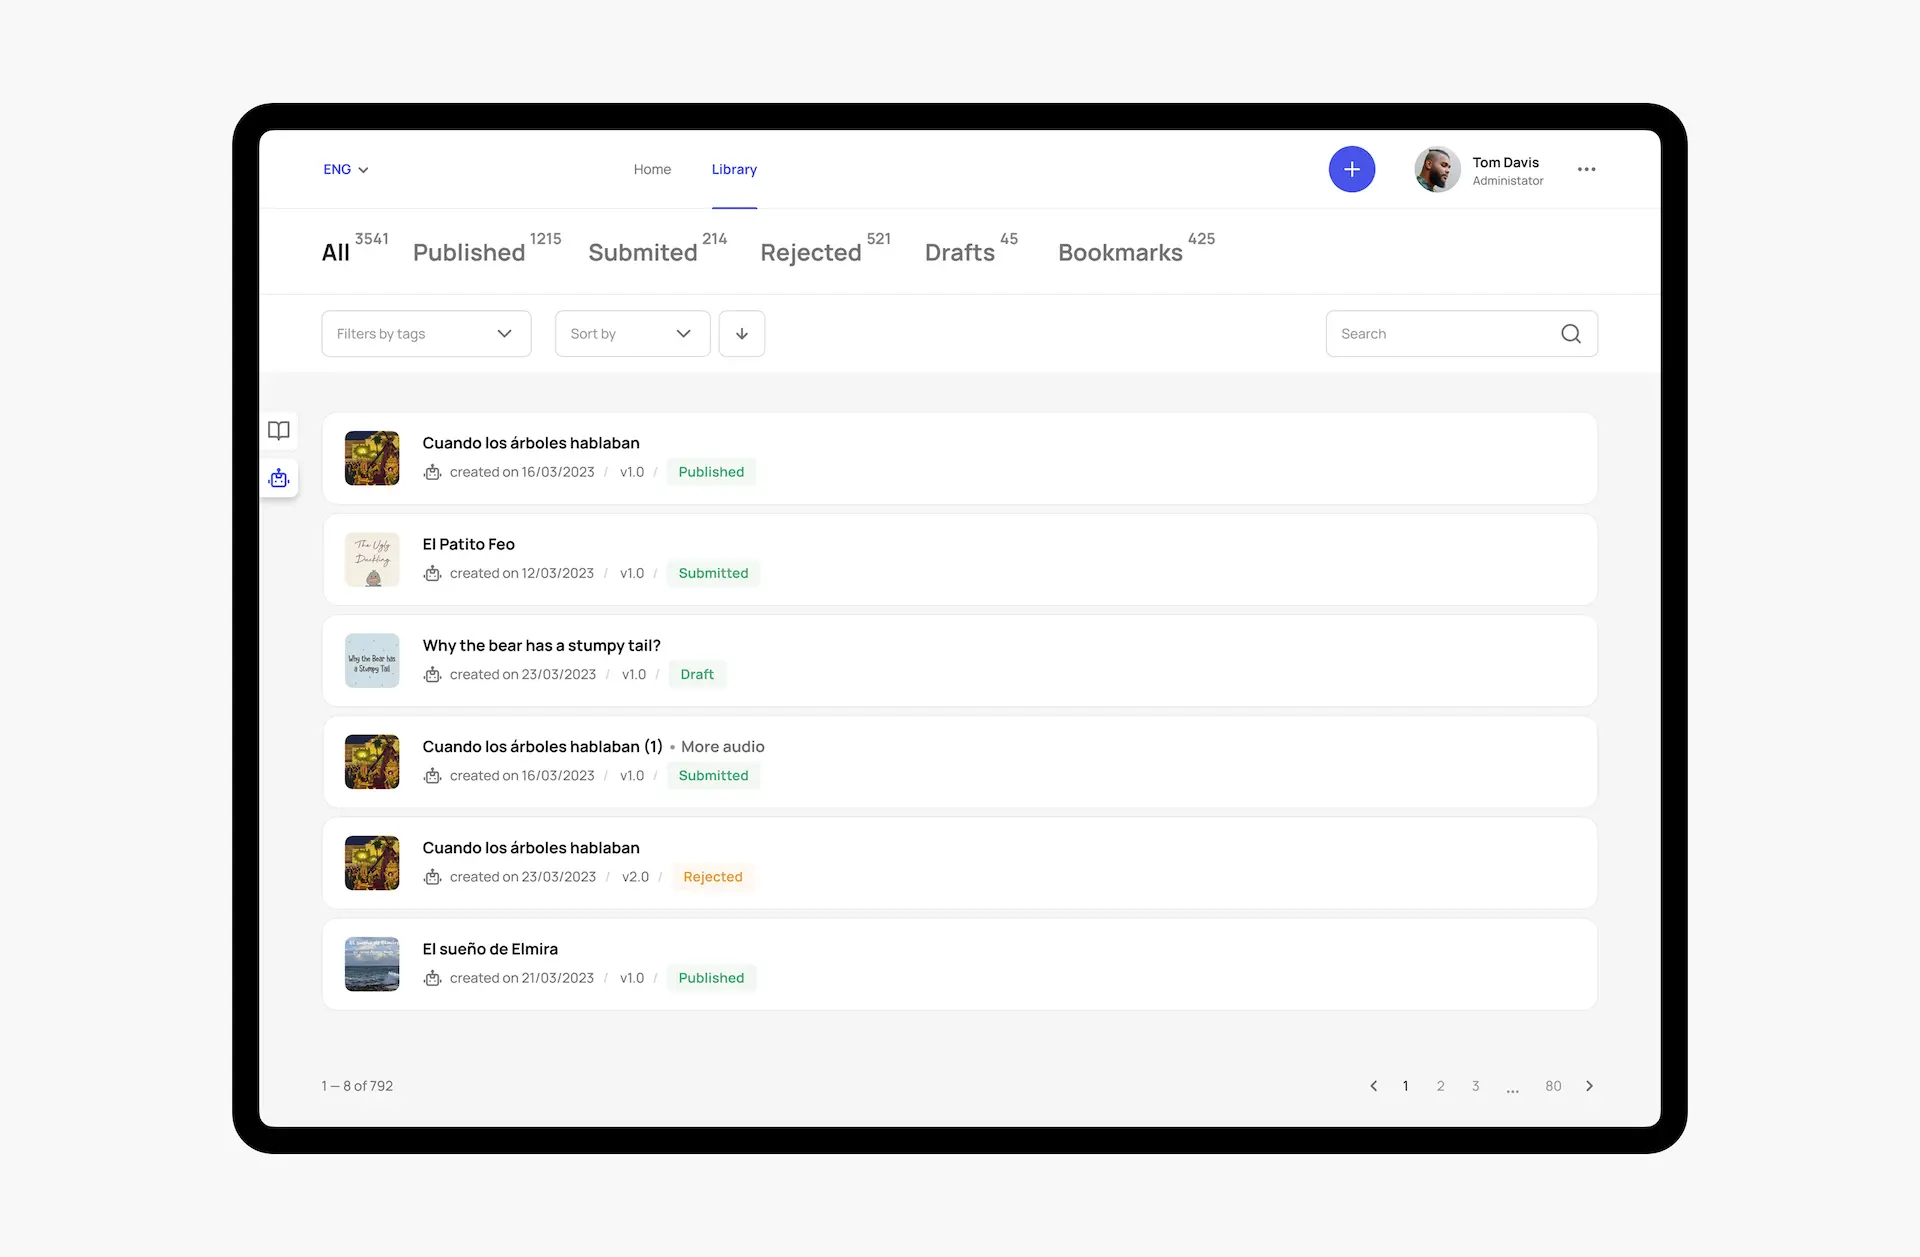Expand the ENG language dropdown

(345, 170)
